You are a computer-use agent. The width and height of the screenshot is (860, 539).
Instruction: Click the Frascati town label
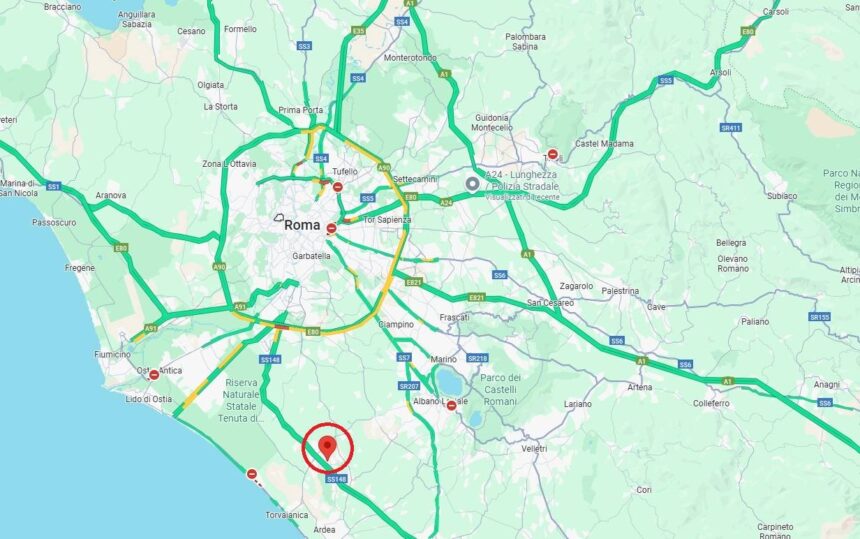[455, 317]
